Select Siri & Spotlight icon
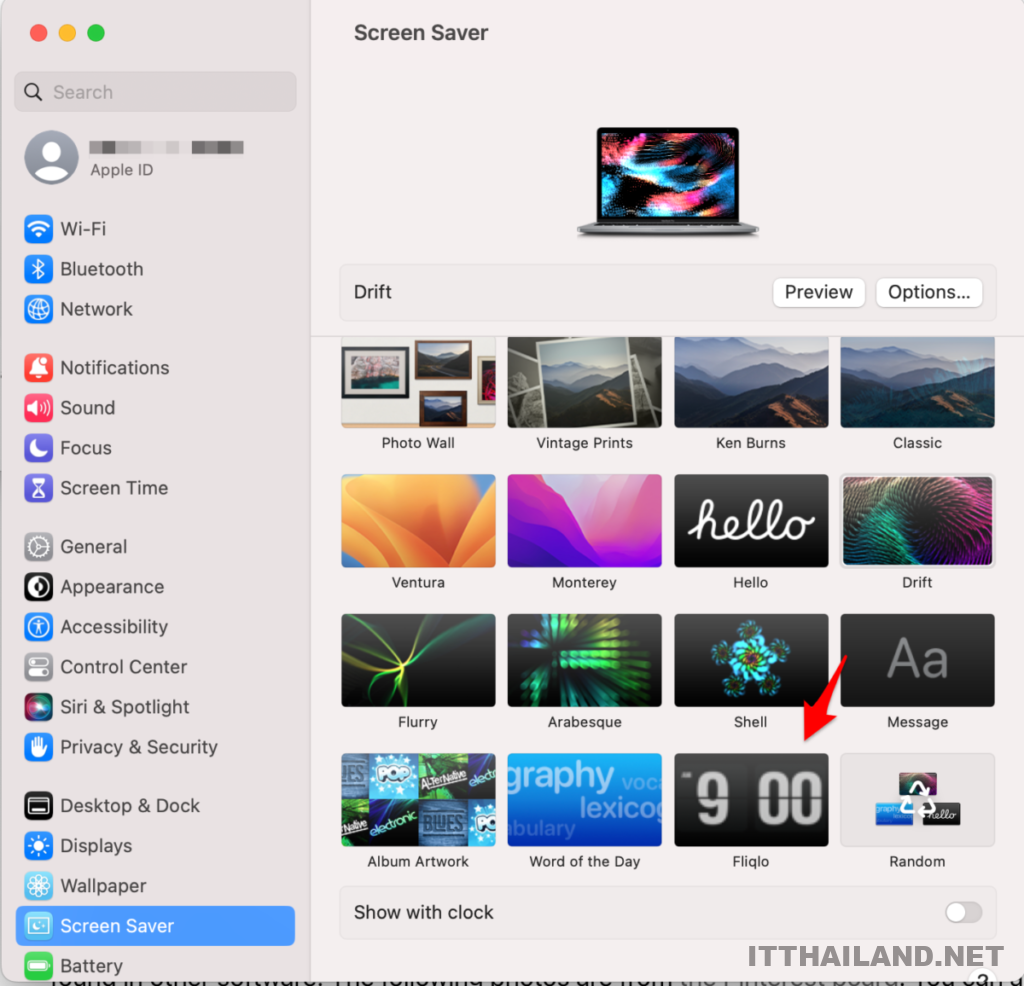This screenshot has height=986, width=1024. [x=39, y=707]
